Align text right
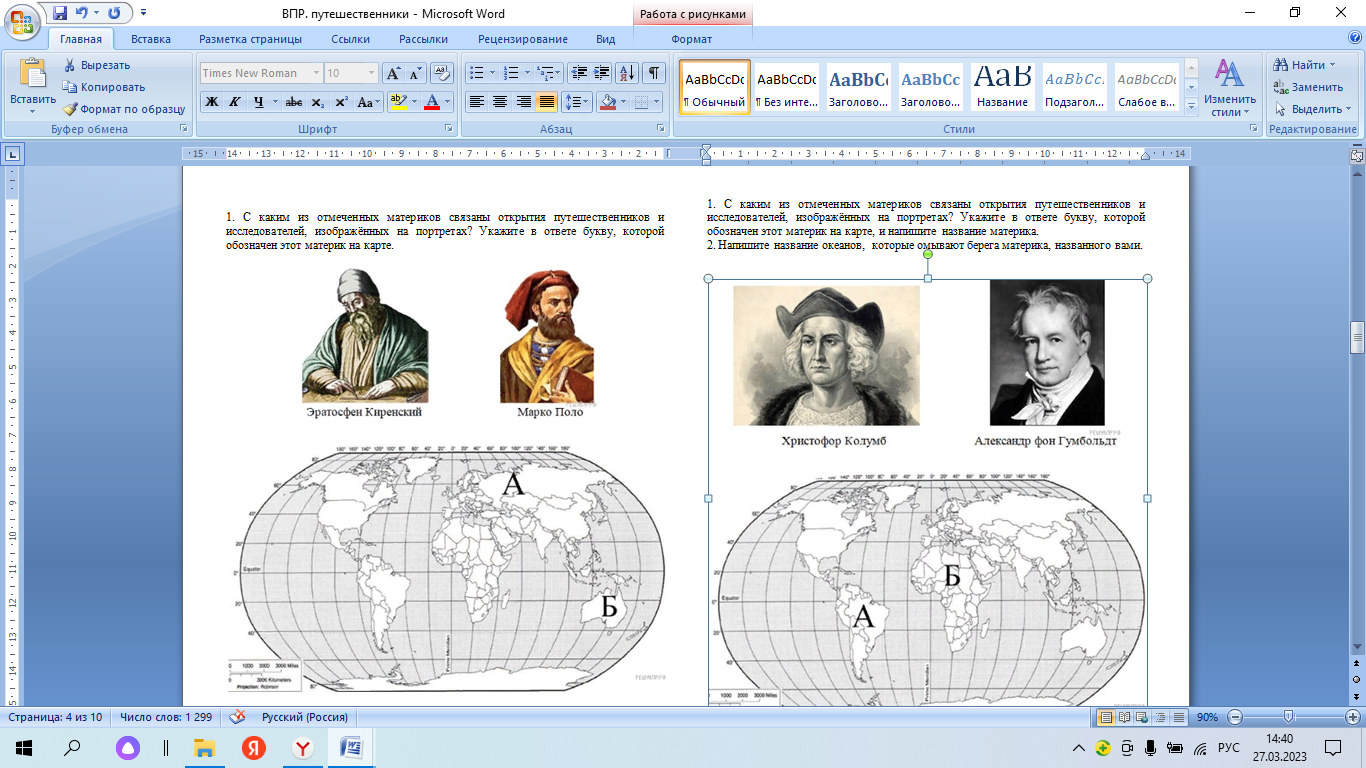 pyautogui.click(x=523, y=102)
